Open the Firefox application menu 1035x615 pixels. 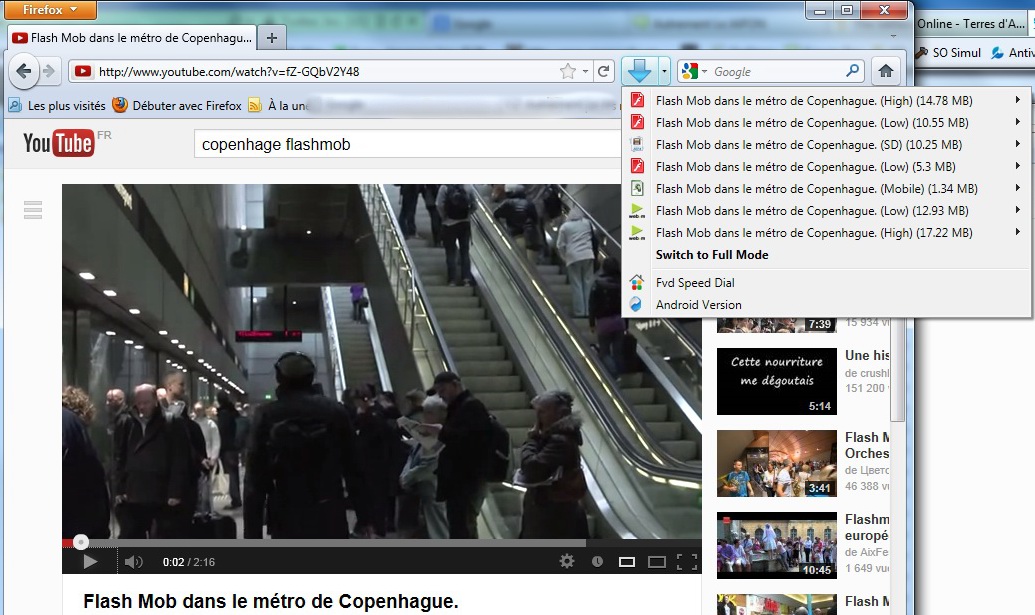coord(50,10)
